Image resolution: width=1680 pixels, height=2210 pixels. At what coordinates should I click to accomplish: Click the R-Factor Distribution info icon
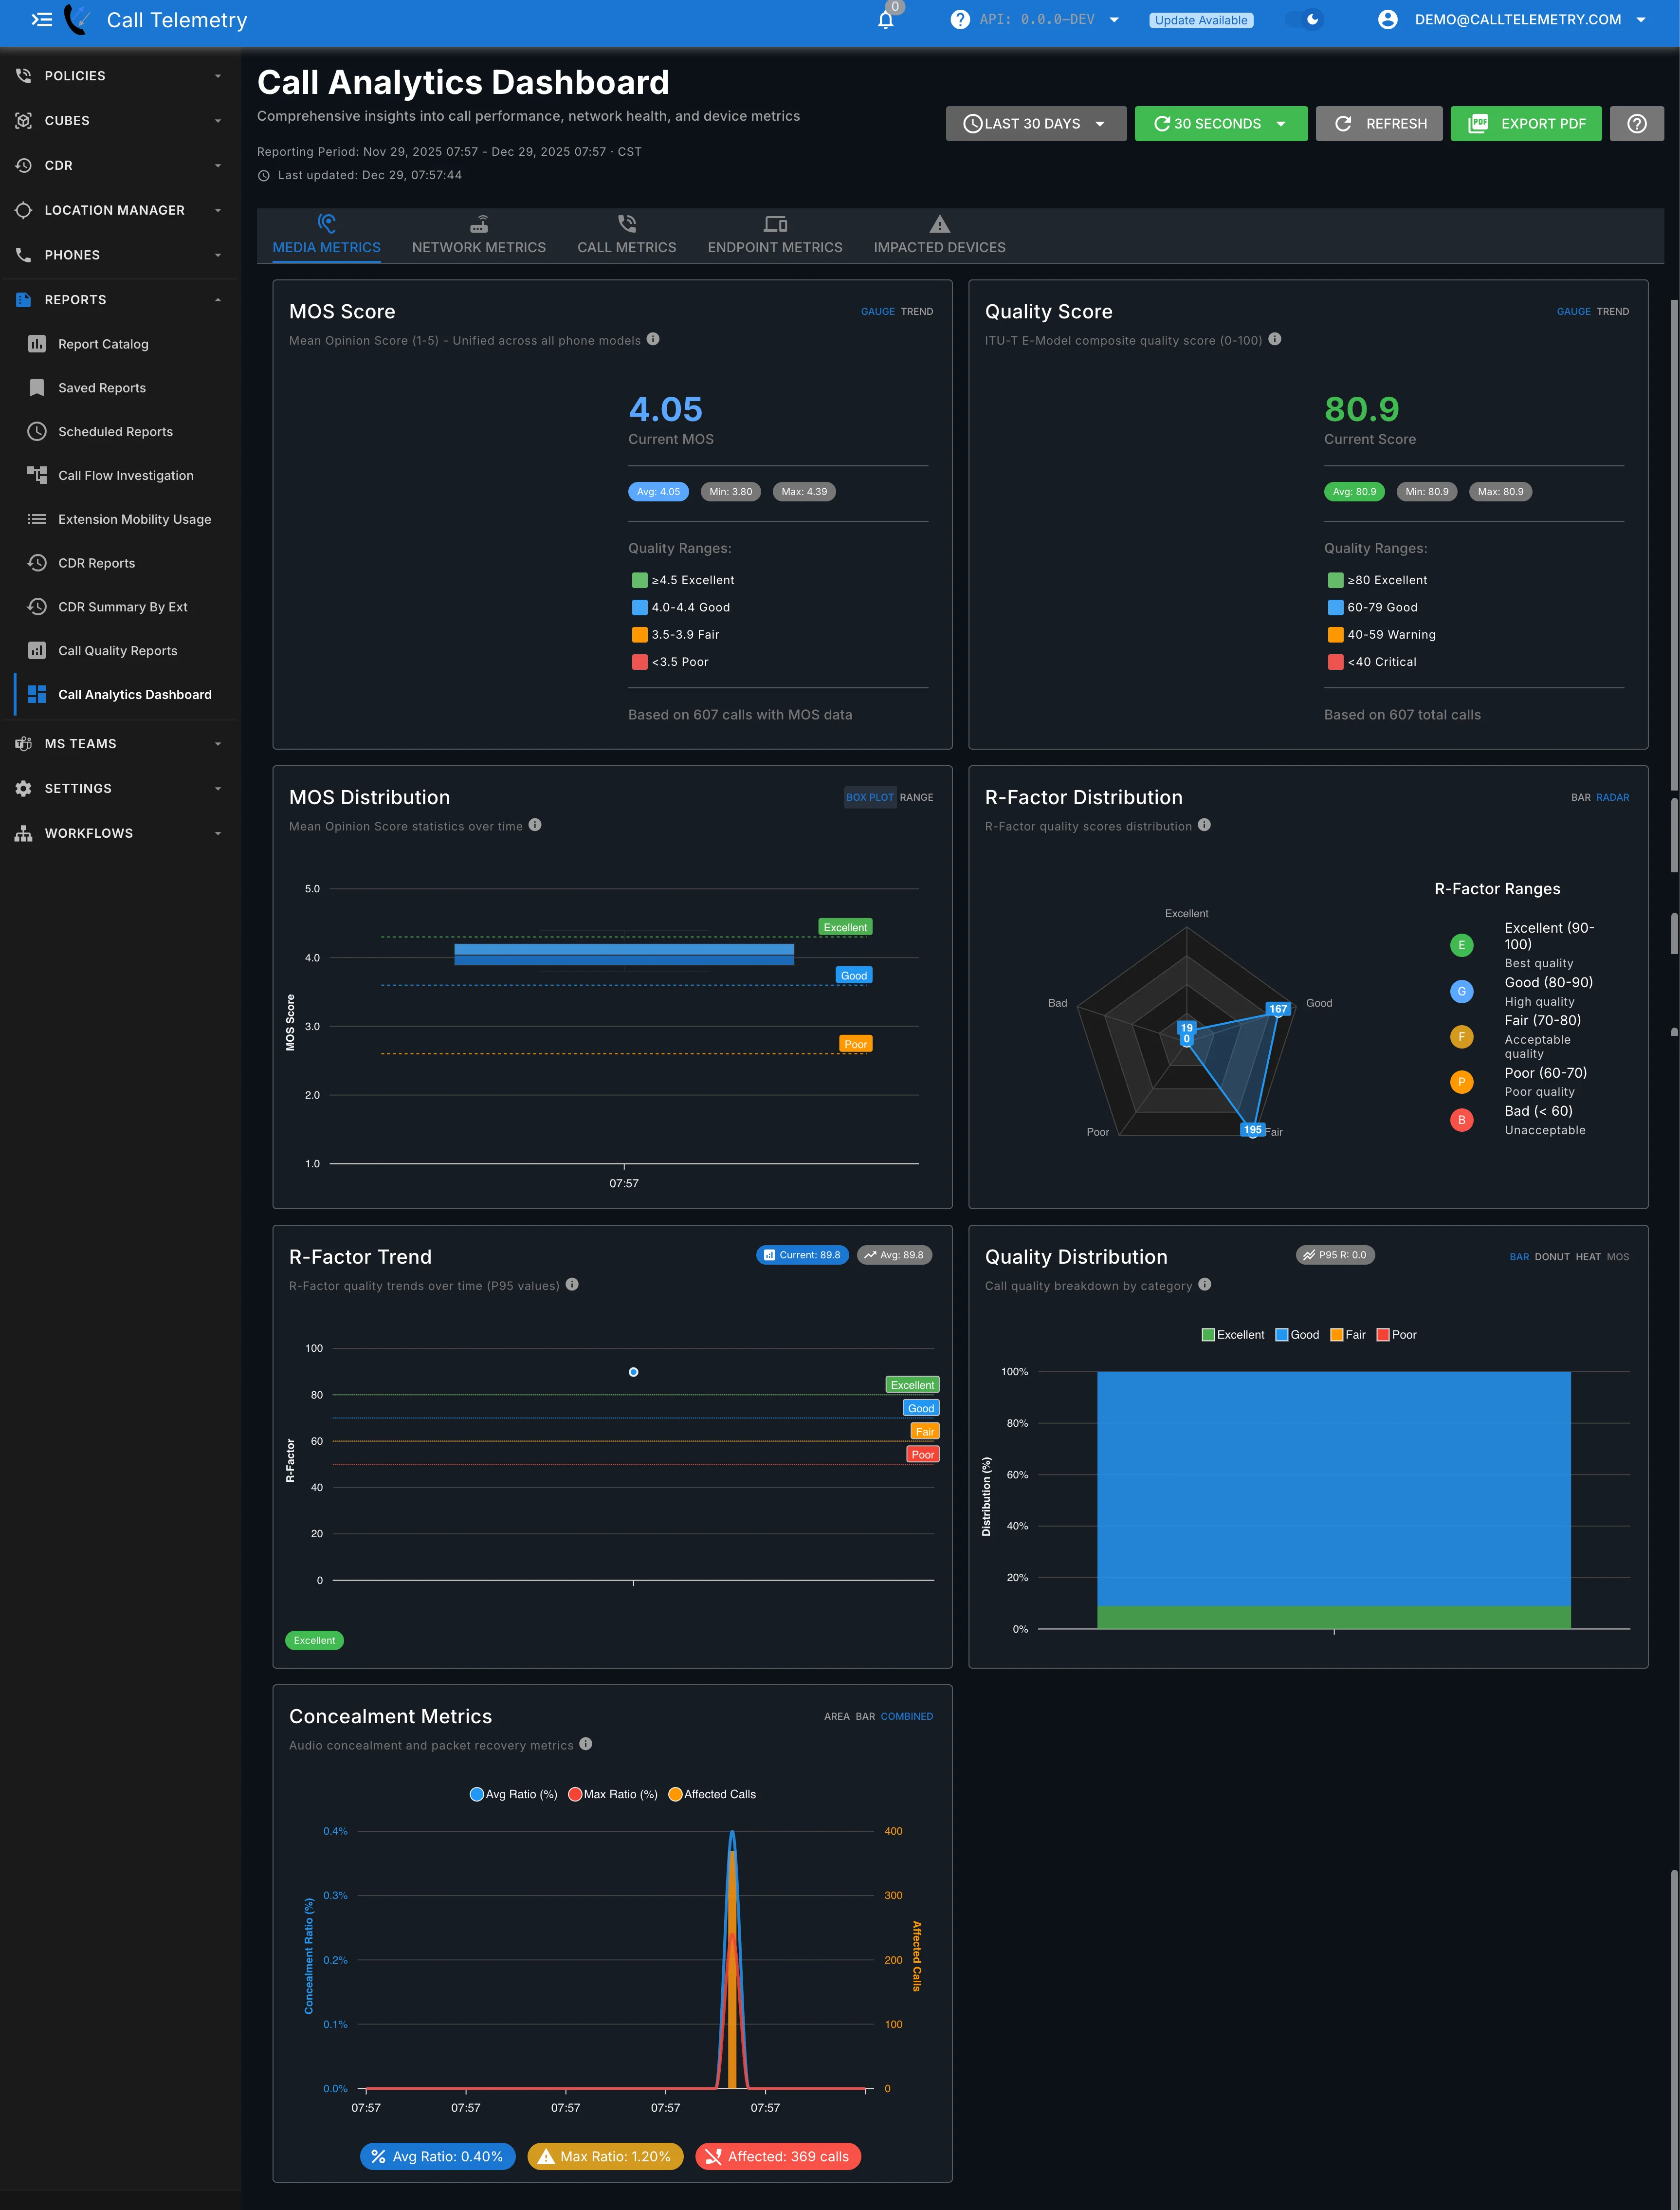point(1204,825)
